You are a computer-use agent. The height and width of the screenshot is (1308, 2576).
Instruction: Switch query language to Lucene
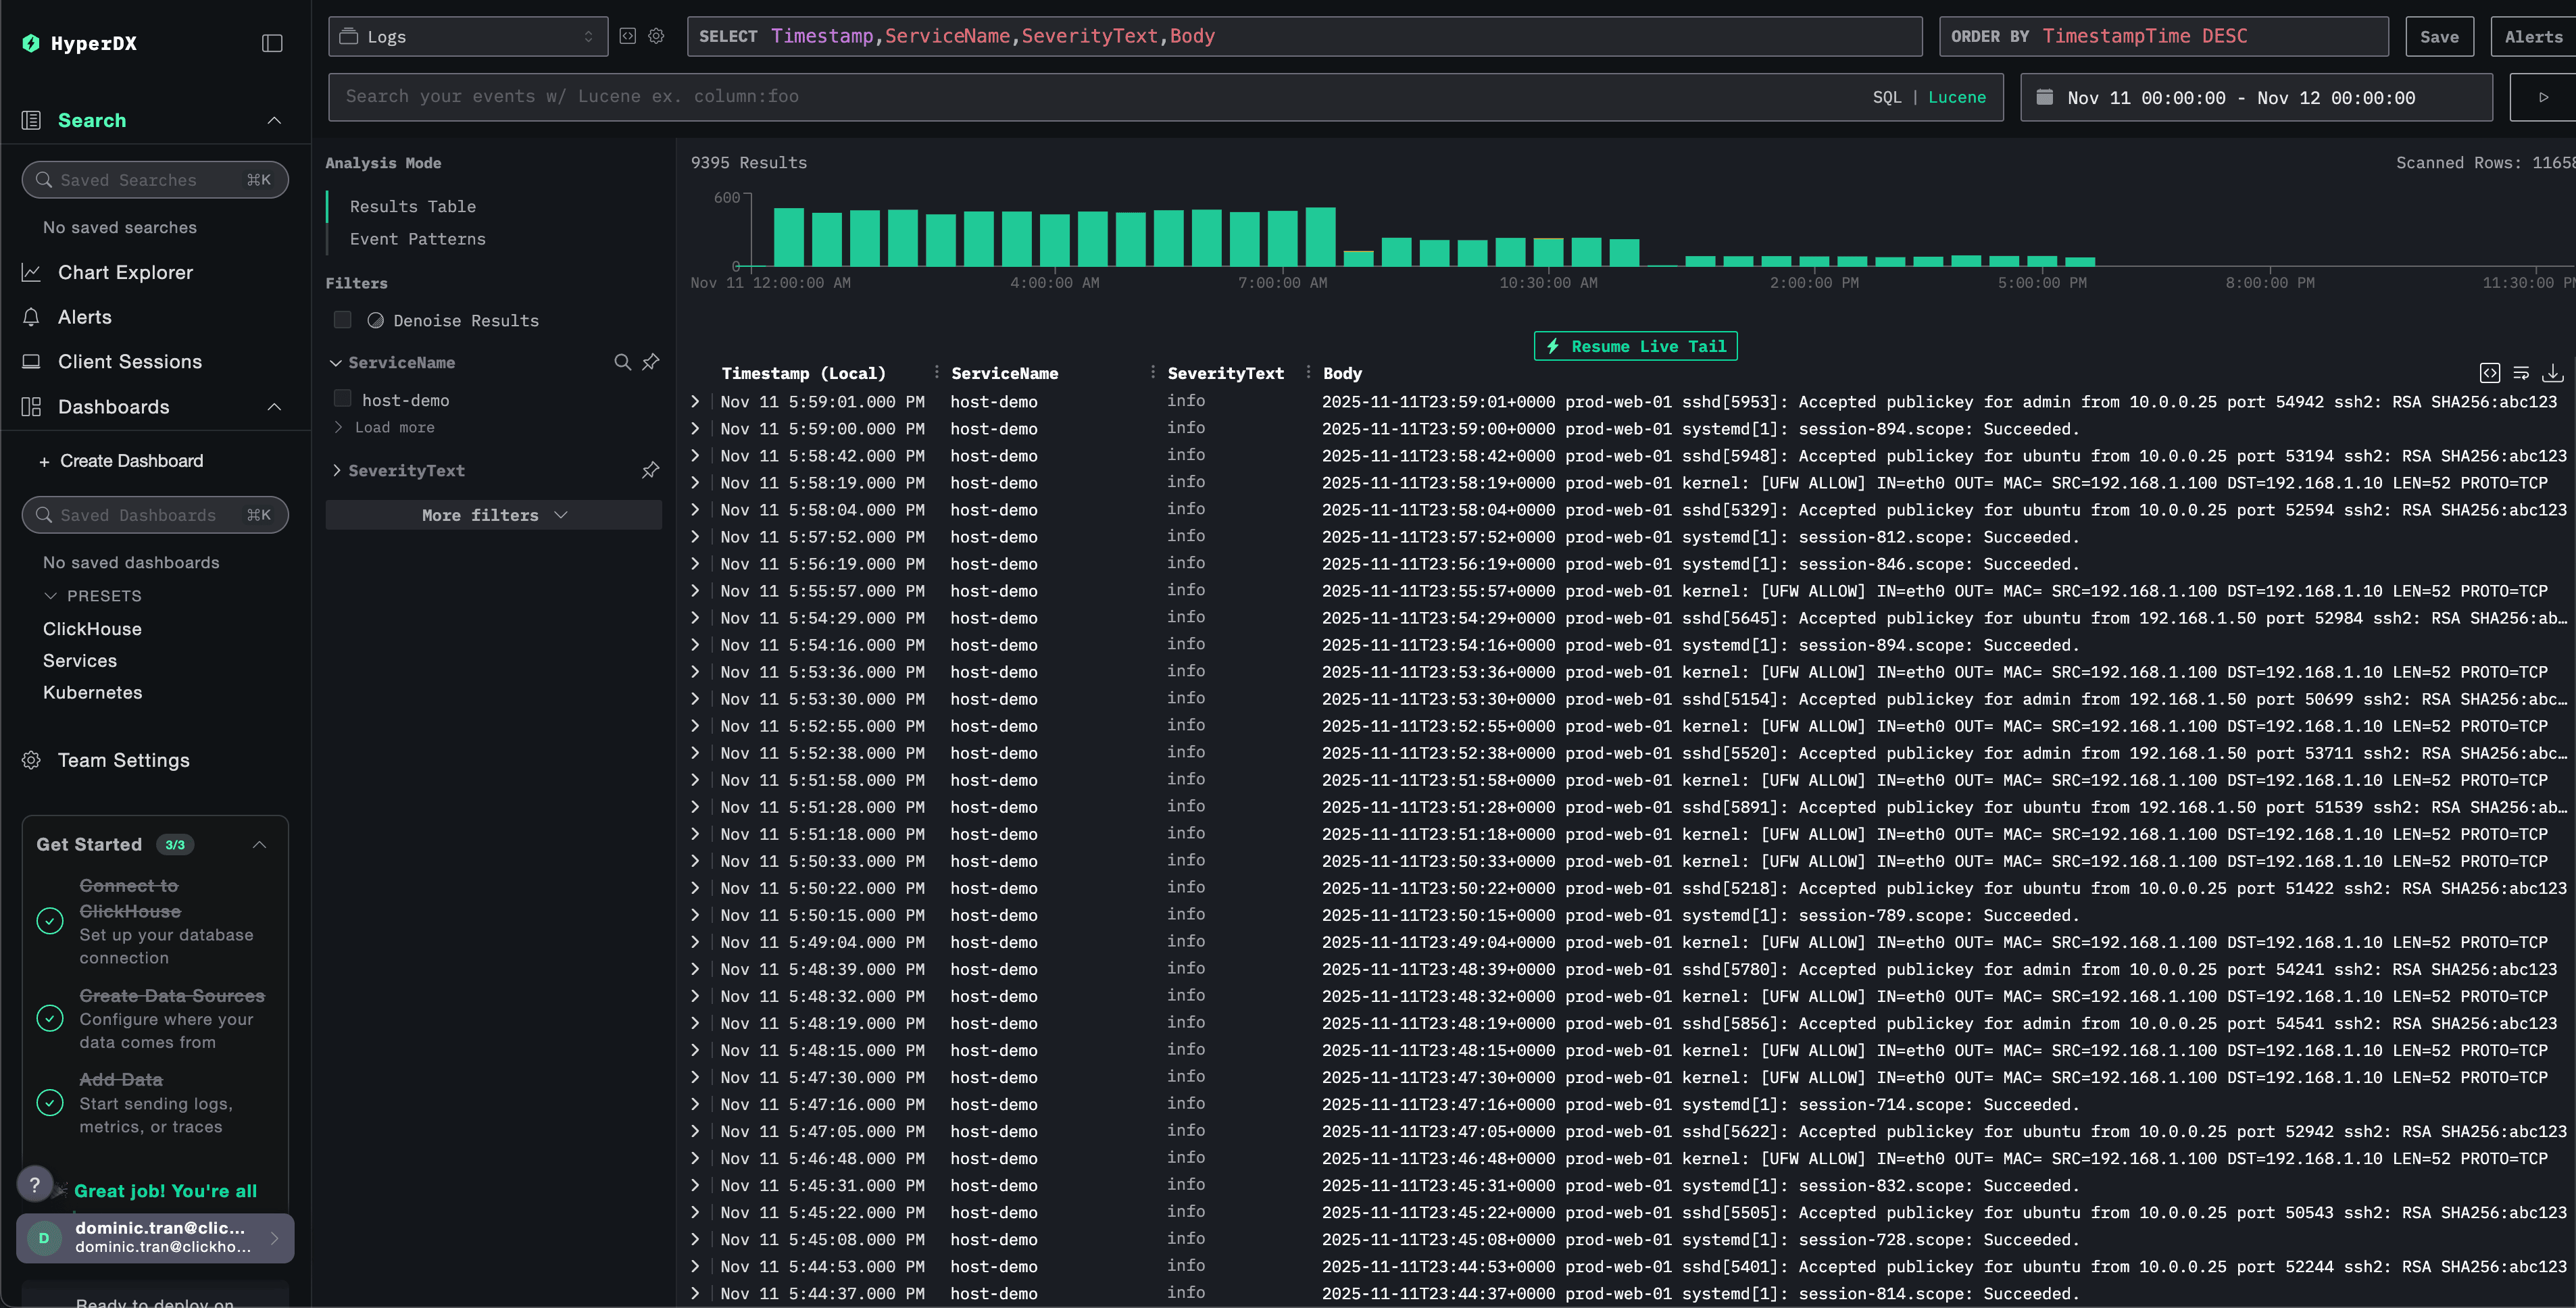(1957, 97)
